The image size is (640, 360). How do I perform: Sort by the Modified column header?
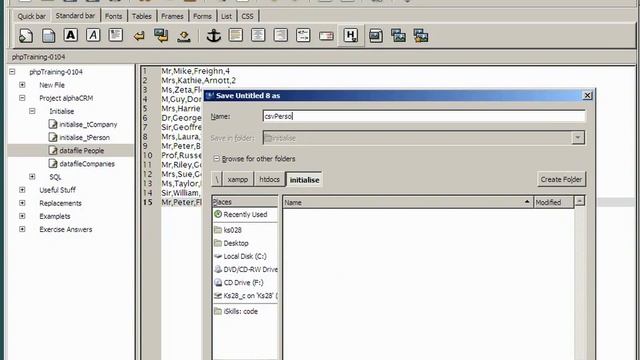553,202
